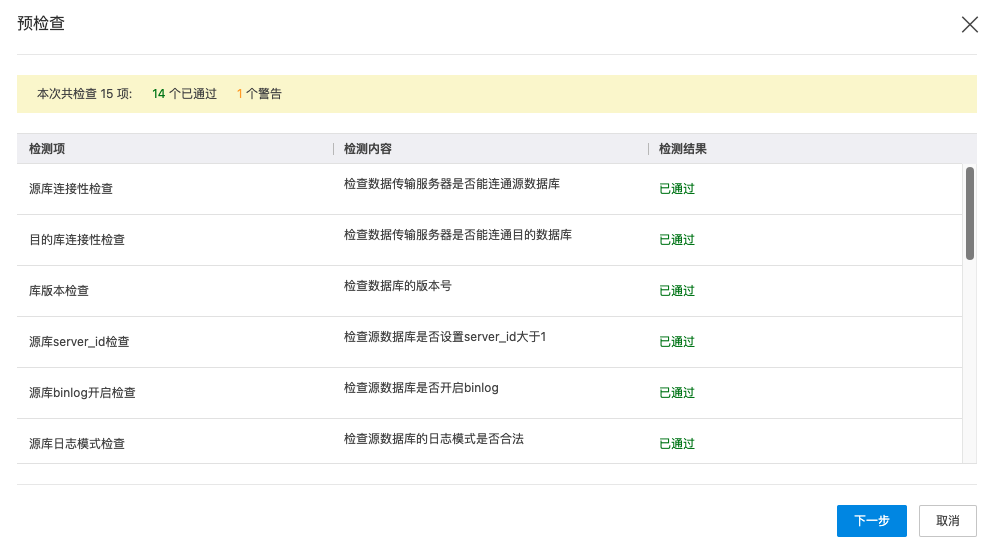The height and width of the screenshot is (546, 994).
Task: Click the 检测项 column header
Action: [47, 149]
